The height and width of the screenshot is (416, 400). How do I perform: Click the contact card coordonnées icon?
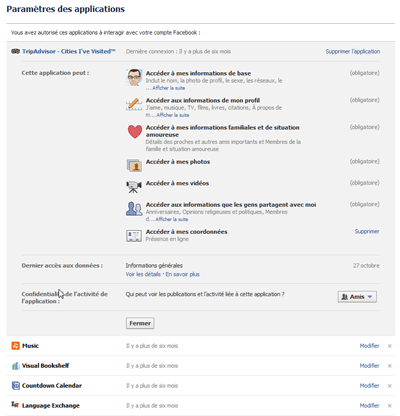[134, 236]
